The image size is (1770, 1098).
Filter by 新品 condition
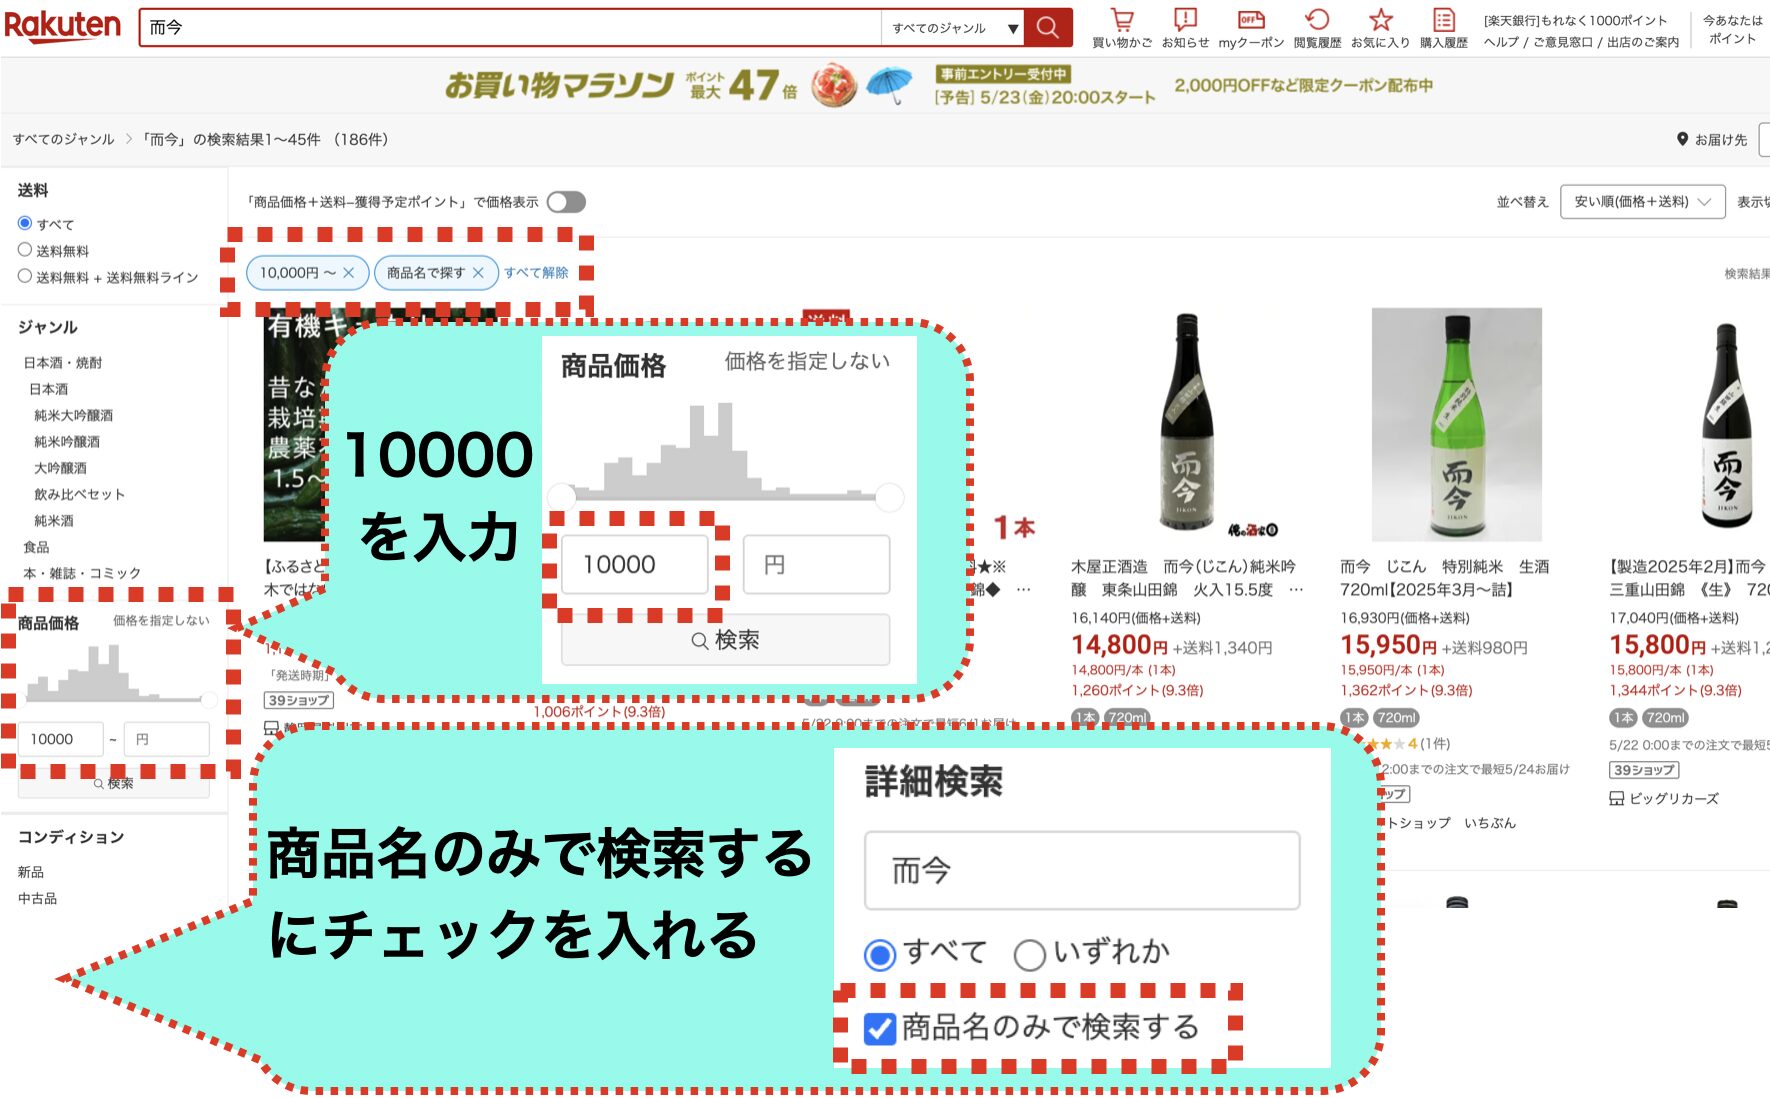tap(30, 872)
